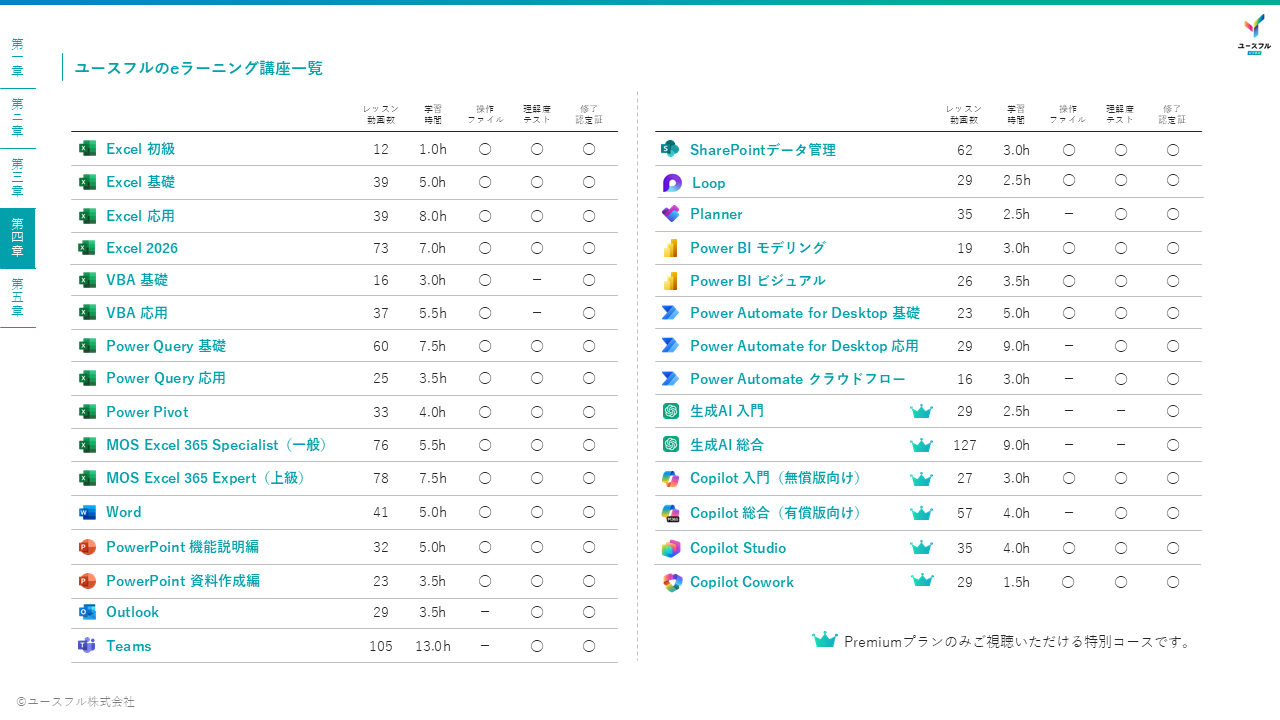Click the Loop icon
The image size is (1280, 720).
672,183
